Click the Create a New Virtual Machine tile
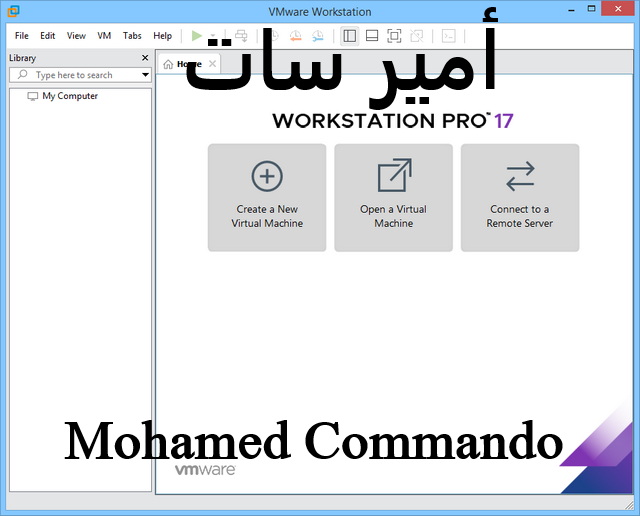 click(x=267, y=198)
